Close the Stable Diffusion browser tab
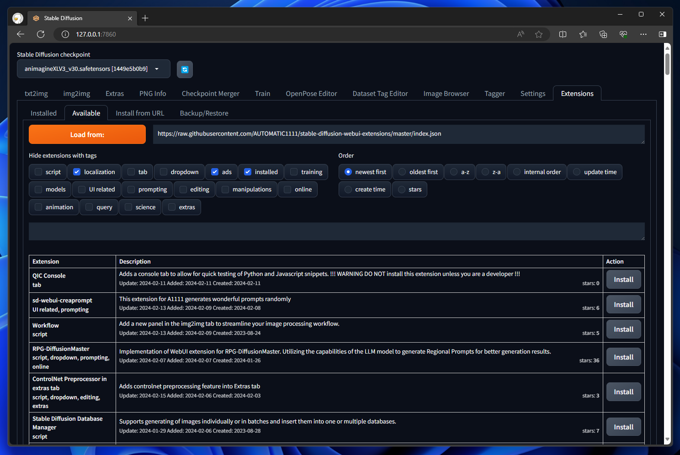This screenshot has height=455, width=680. click(130, 18)
